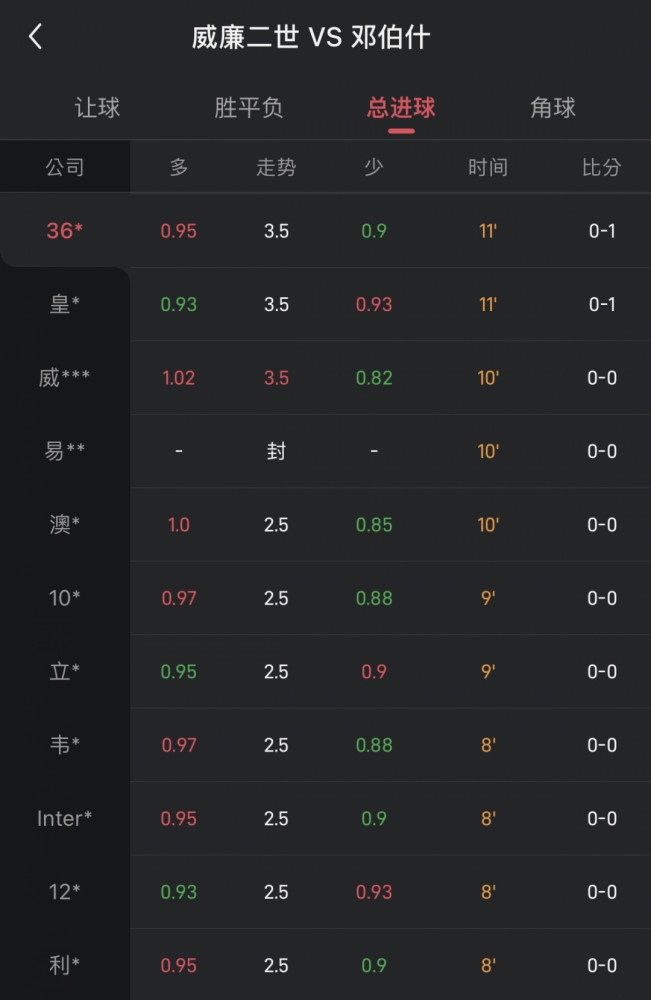Select company Inter* in the sidebar
This screenshot has width=651, height=1000.
(x=64, y=818)
